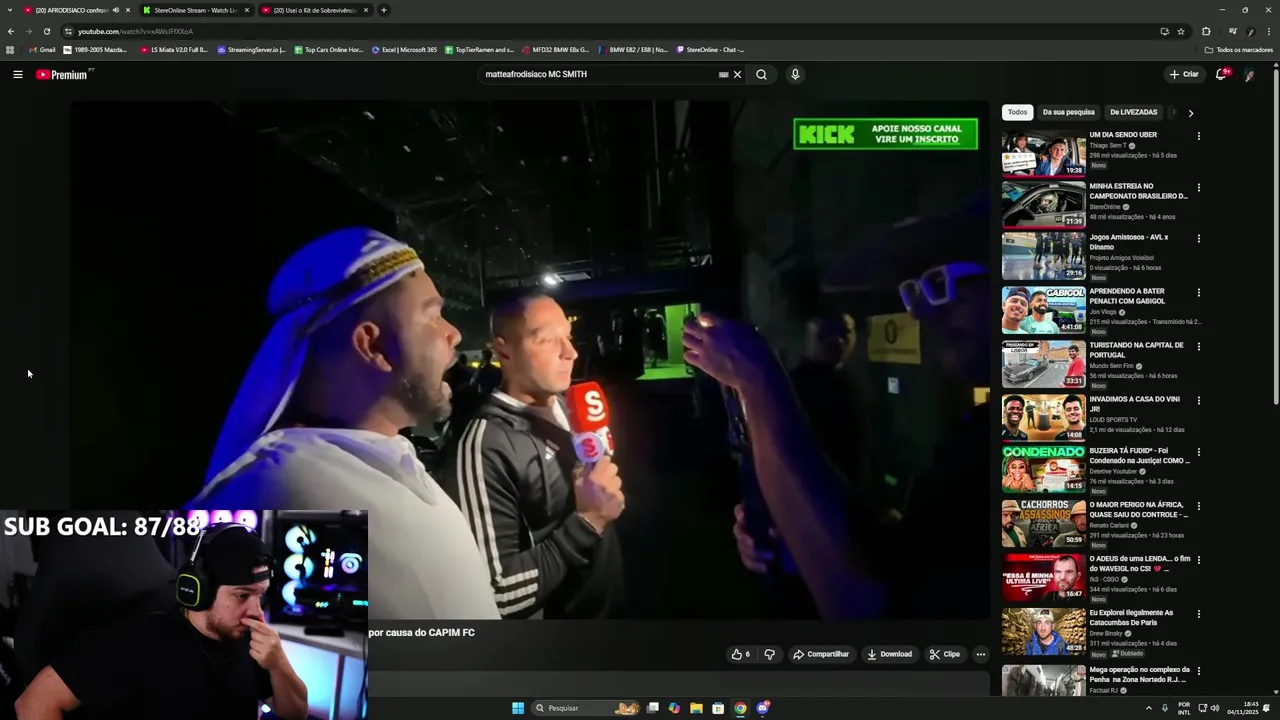Open options for MINHA ESTREIA NO CAMPEONATO video
This screenshot has height=720, width=1280.
pyautogui.click(x=1198, y=187)
